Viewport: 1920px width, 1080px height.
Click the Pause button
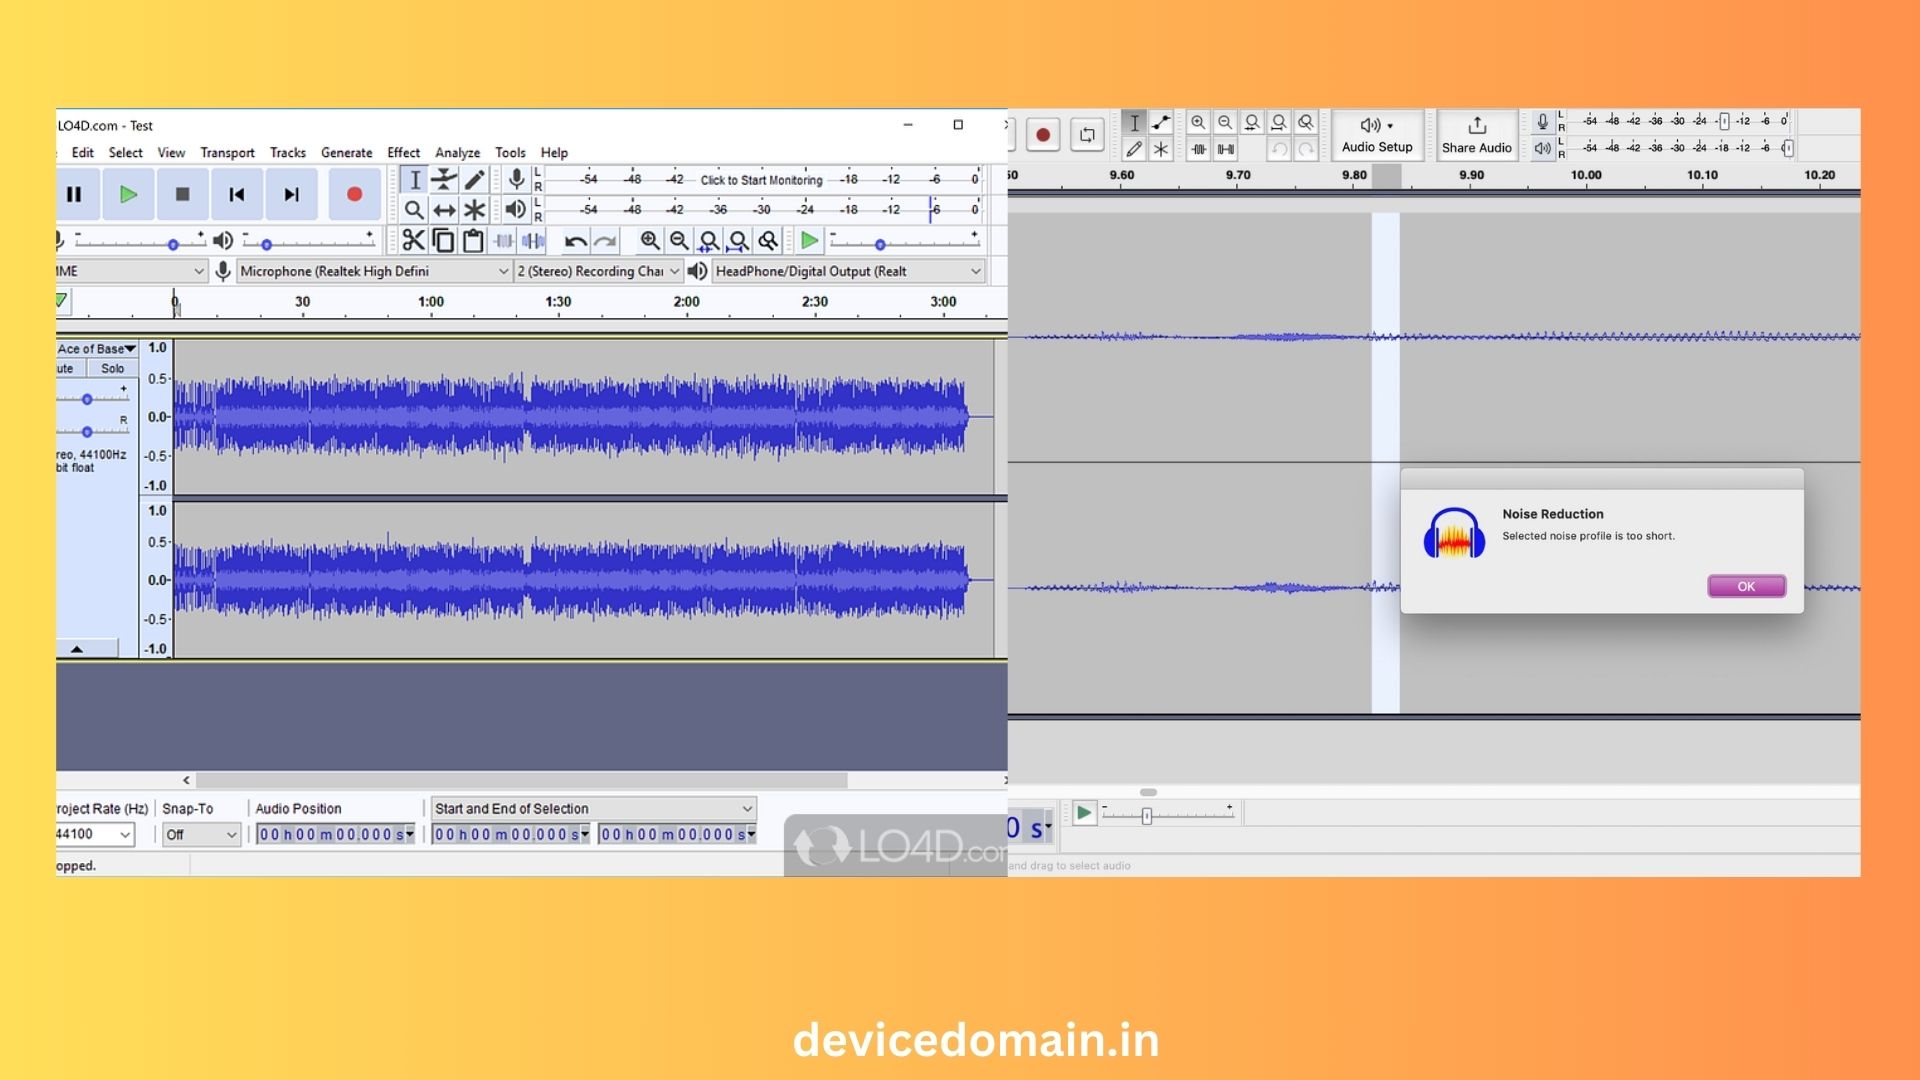coord(74,194)
